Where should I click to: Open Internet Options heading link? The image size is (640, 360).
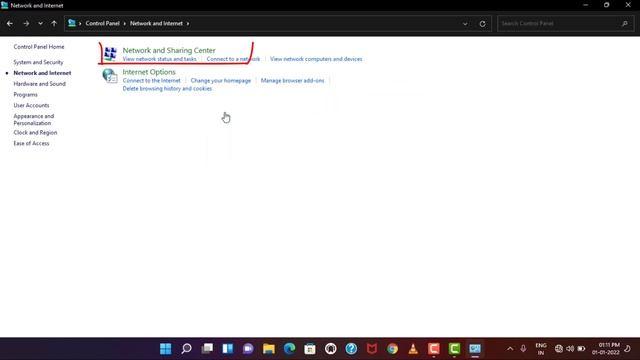[x=149, y=72]
